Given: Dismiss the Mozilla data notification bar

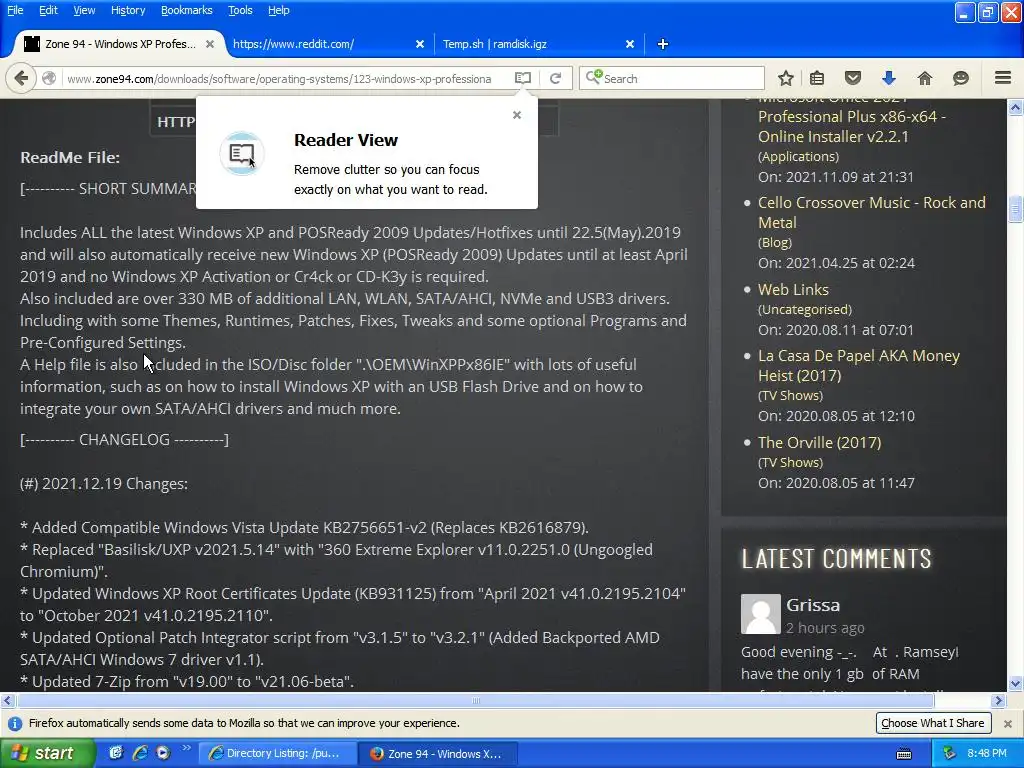Looking at the screenshot, I should click(1008, 724).
